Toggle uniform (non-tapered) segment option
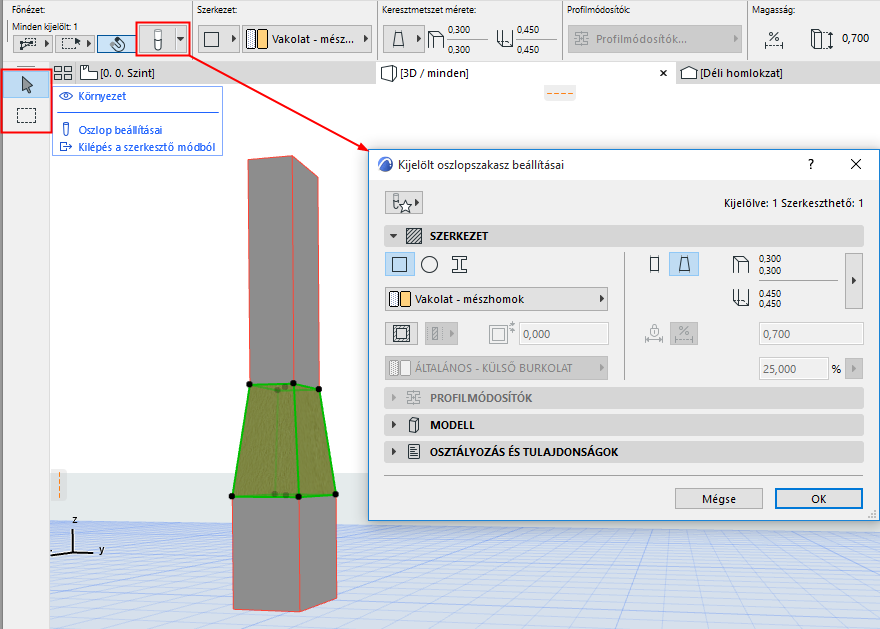 [655, 265]
